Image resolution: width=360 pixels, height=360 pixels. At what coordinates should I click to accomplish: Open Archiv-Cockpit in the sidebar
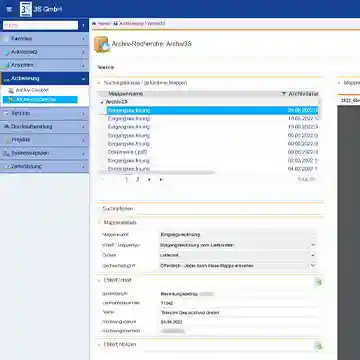(x=32, y=90)
